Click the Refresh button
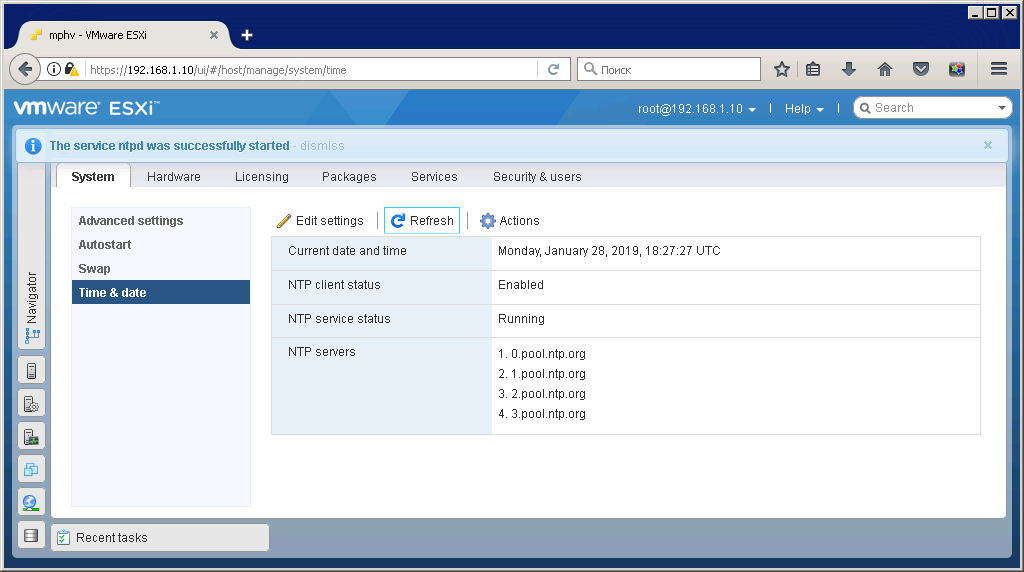 coord(422,221)
